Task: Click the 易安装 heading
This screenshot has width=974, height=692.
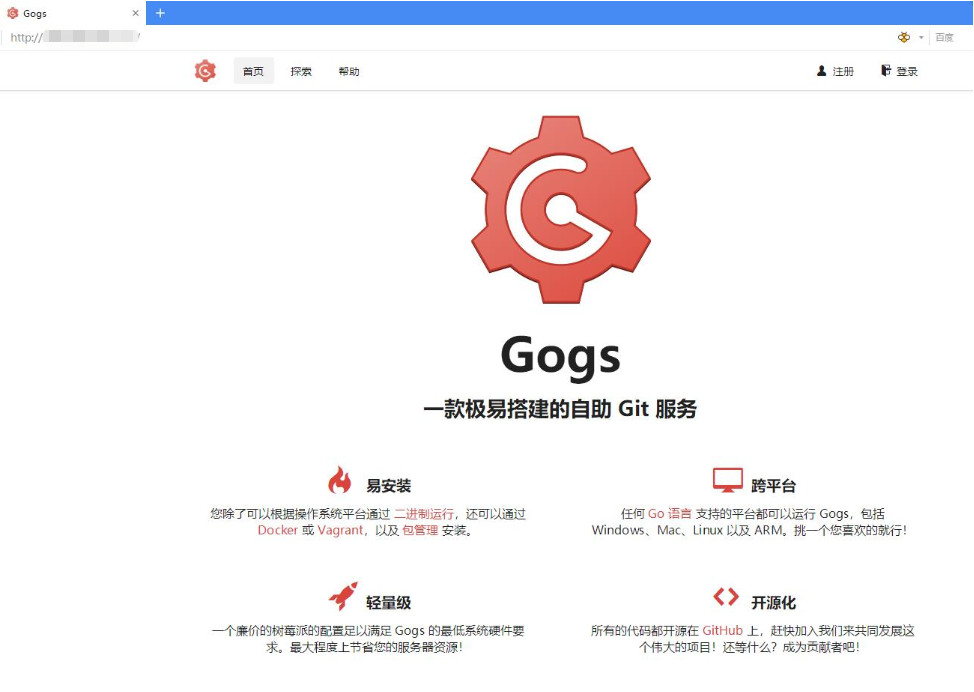Action: pyautogui.click(x=389, y=486)
